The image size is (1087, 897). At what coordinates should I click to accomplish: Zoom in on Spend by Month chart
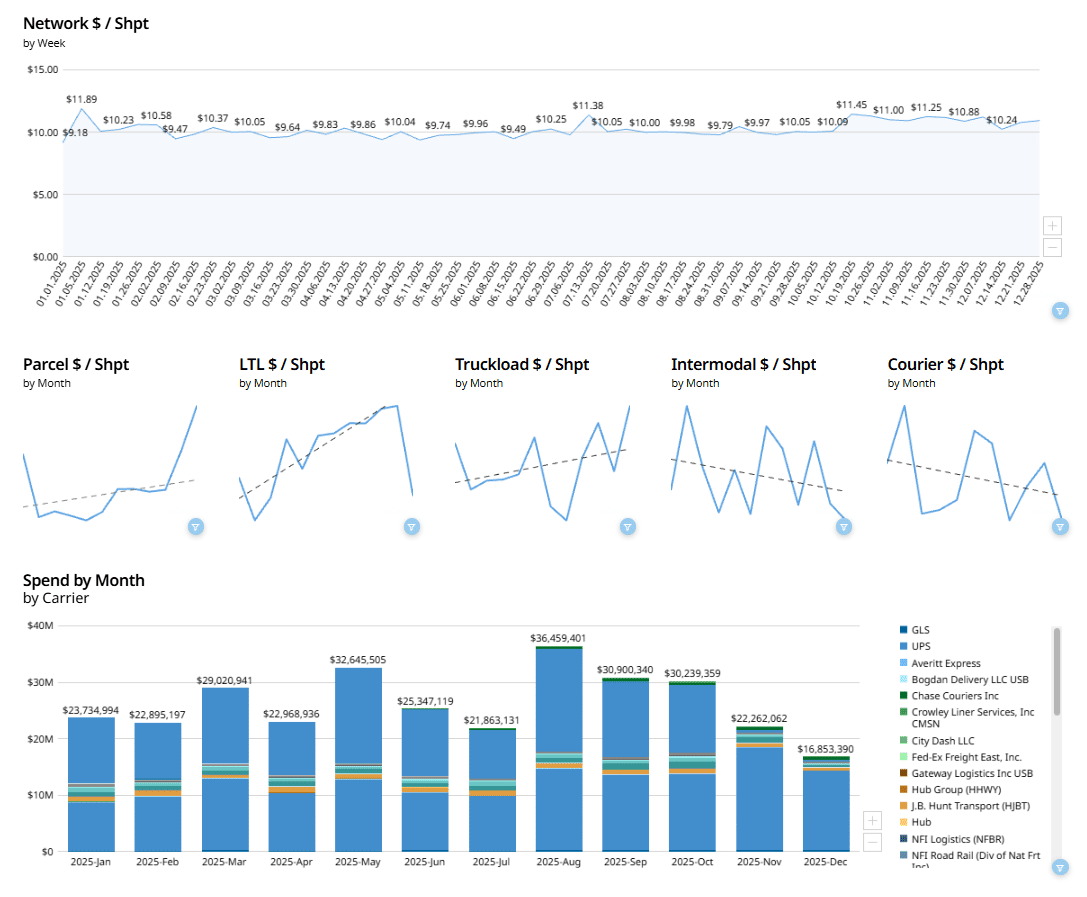tap(872, 820)
